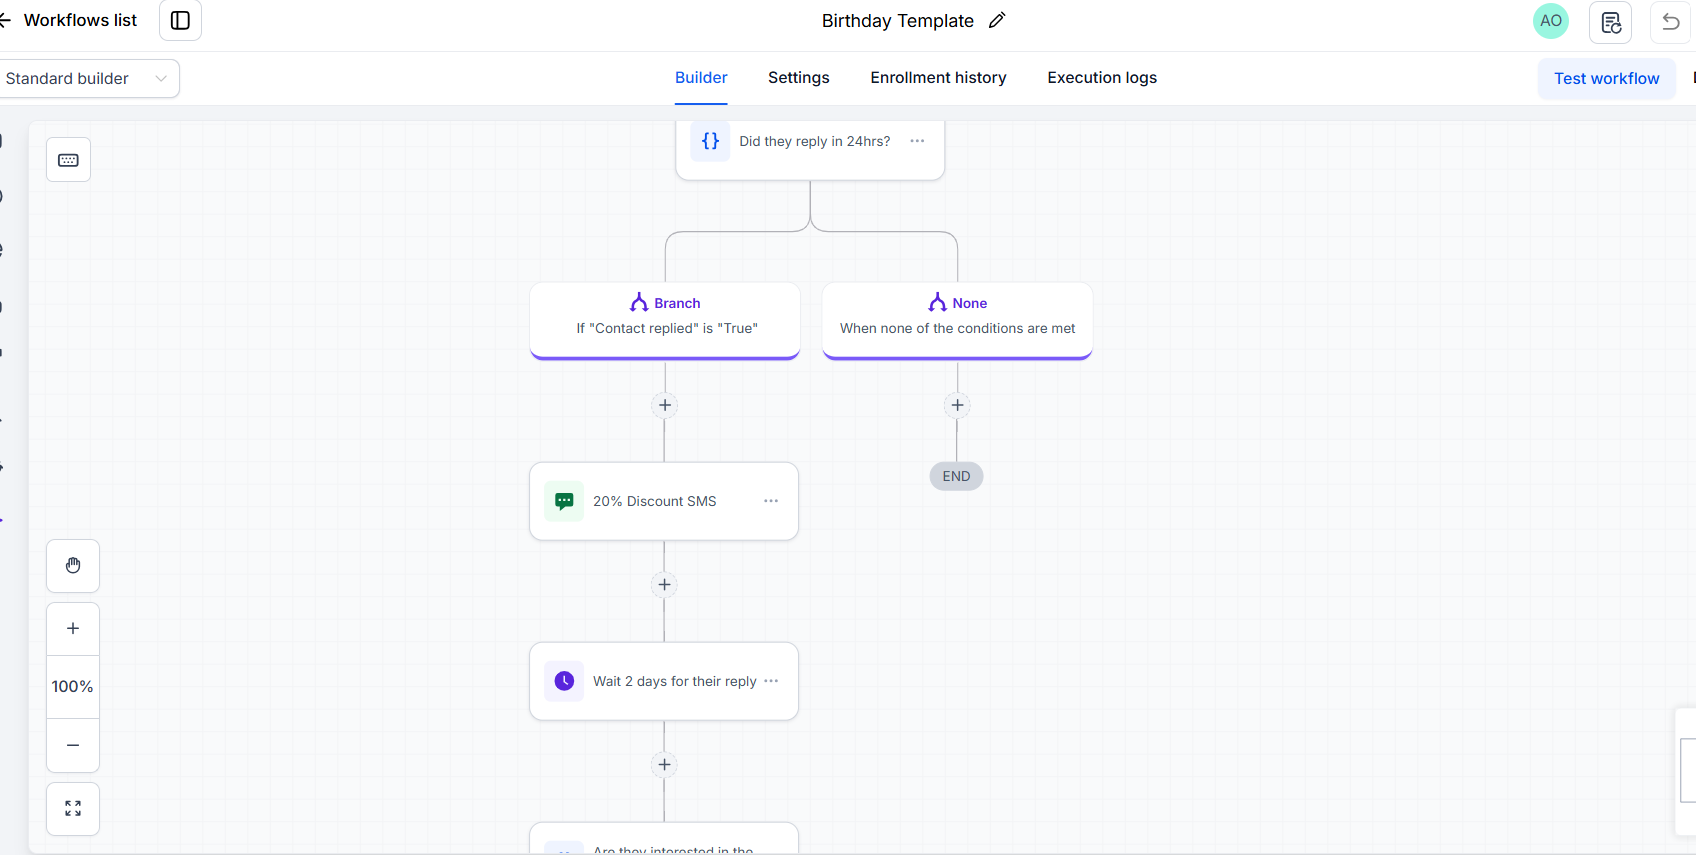Click 'When none of the conditions are met' text
Viewport: 1696px width, 855px height.
click(x=957, y=328)
